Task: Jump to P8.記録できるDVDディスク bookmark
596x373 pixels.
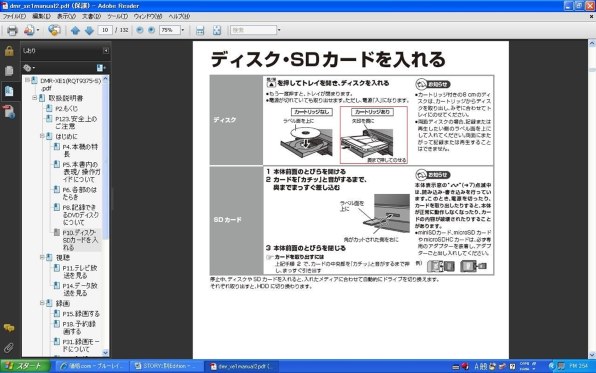Action: tap(81, 214)
